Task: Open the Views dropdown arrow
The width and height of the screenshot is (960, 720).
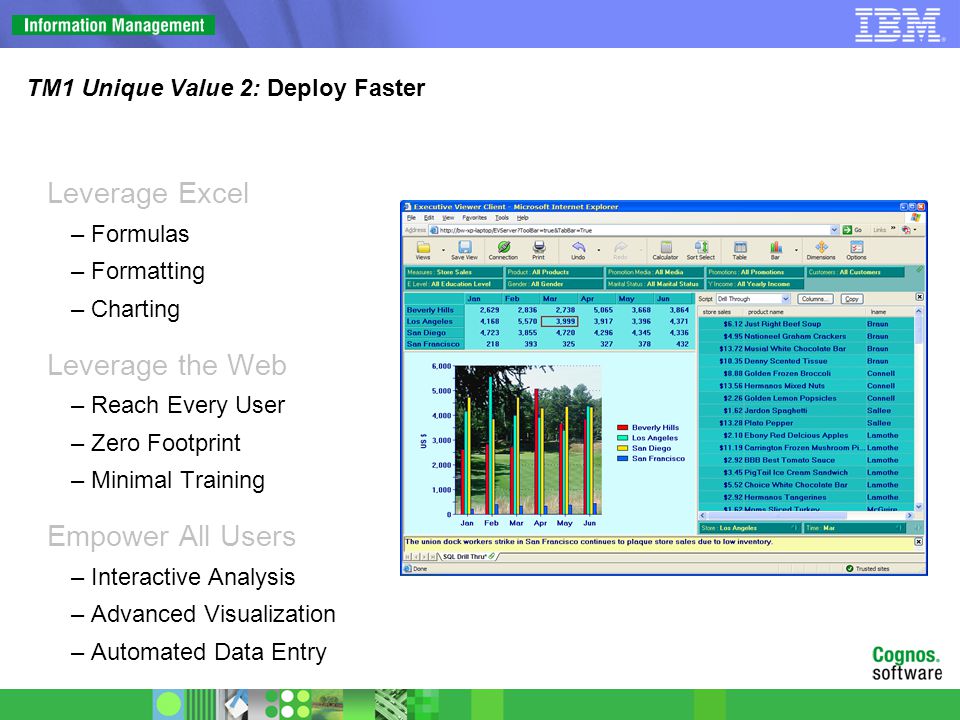Action: pos(443,250)
